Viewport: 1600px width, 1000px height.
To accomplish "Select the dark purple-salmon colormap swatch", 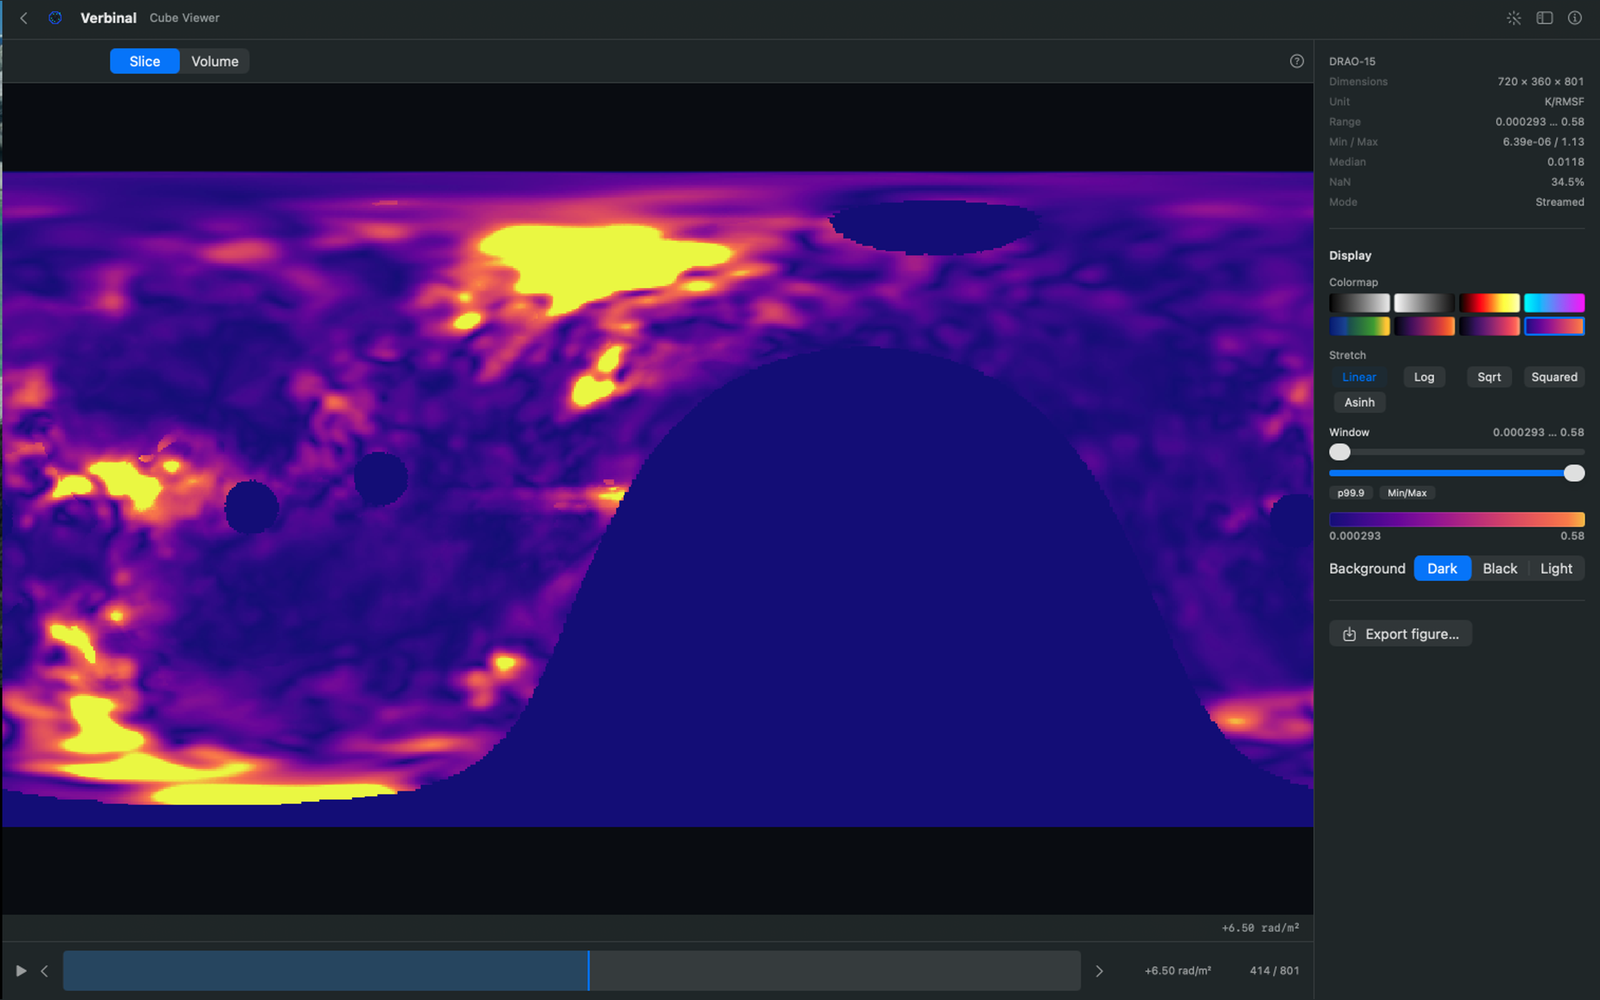I will pos(1489,326).
